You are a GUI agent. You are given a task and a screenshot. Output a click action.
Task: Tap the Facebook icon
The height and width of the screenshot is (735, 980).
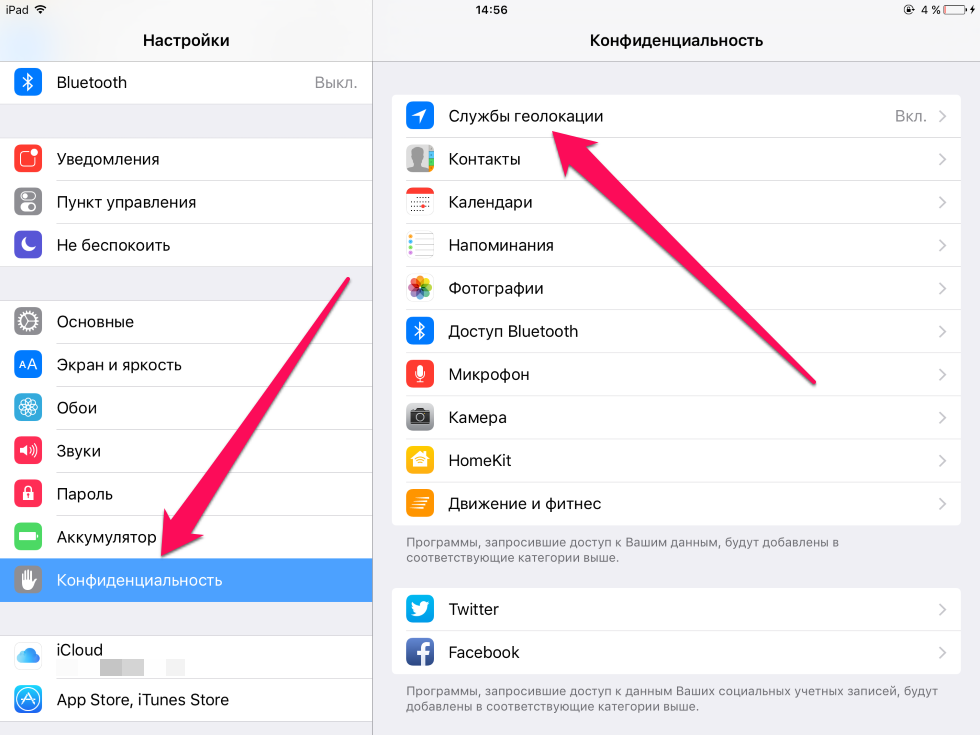point(419,652)
